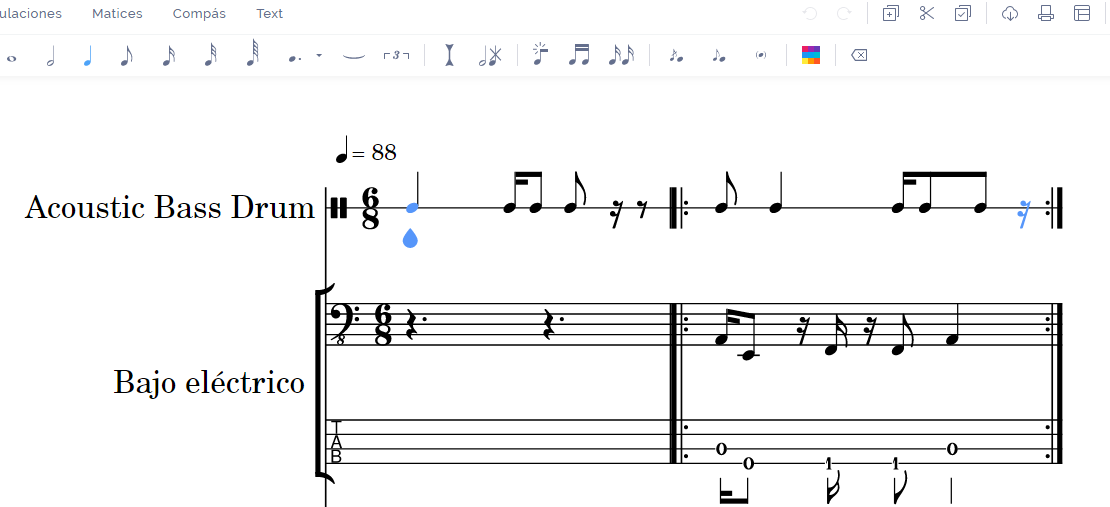Select the sixteenth note duration
Image resolution: width=1110 pixels, height=507 pixels.
[x=168, y=56]
